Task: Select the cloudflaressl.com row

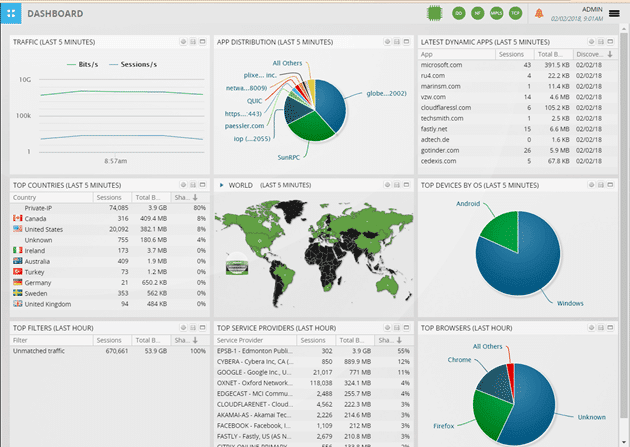Action: (x=518, y=108)
